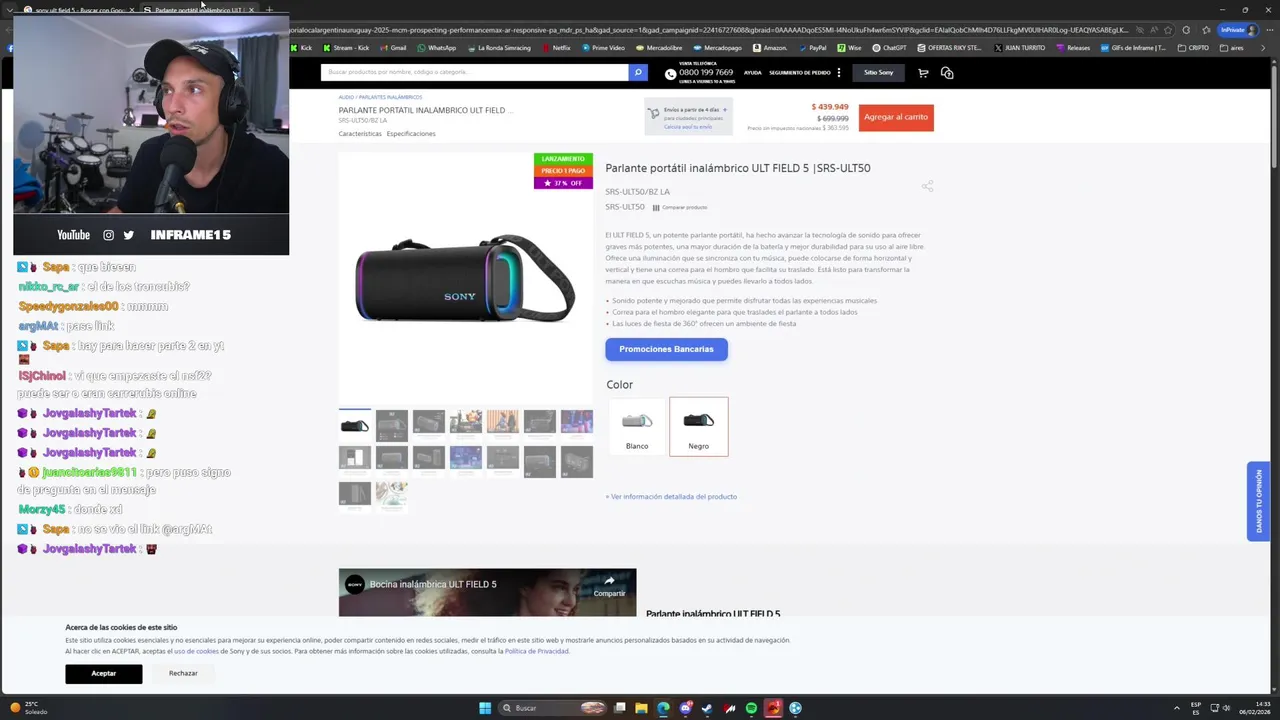Viewport: 1280px width, 720px height.
Task: Open Task View from the taskbar
Action: tap(619, 708)
